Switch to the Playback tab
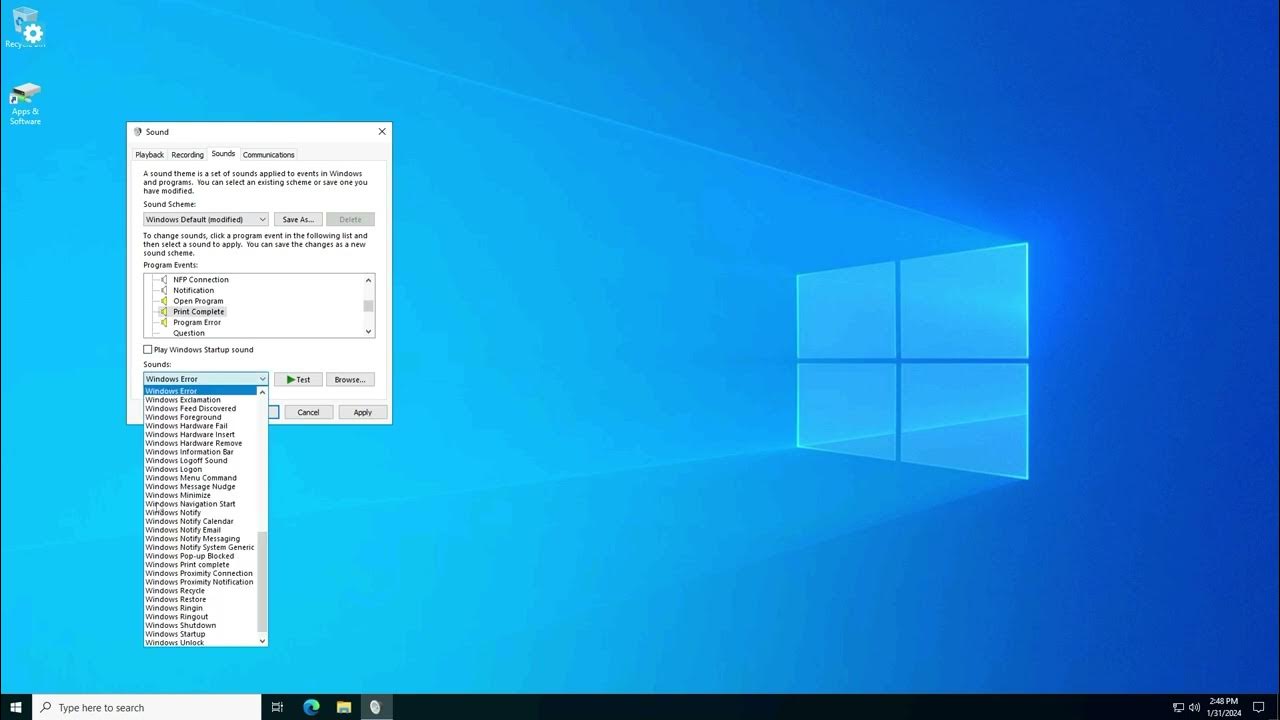The width and height of the screenshot is (1280, 720). click(150, 155)
